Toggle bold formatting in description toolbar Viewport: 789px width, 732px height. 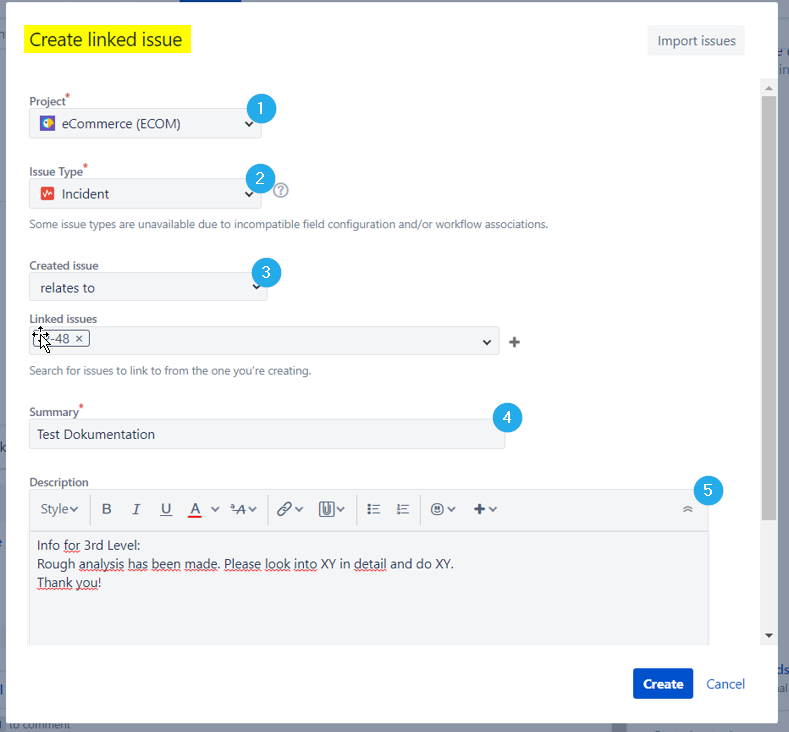tap(107, 509)
